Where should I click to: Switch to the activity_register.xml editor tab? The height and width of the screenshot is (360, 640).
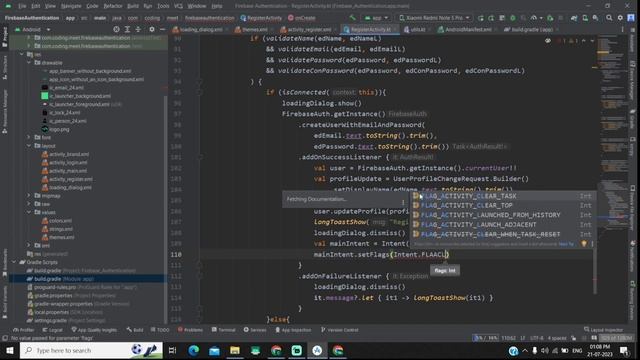click(x=308, y=29)
